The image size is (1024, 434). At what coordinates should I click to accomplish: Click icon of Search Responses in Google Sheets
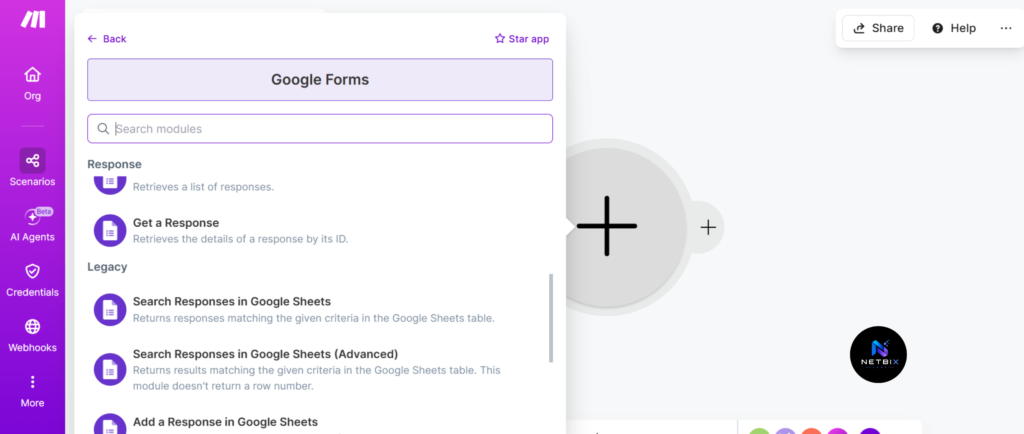pos(110,309)
